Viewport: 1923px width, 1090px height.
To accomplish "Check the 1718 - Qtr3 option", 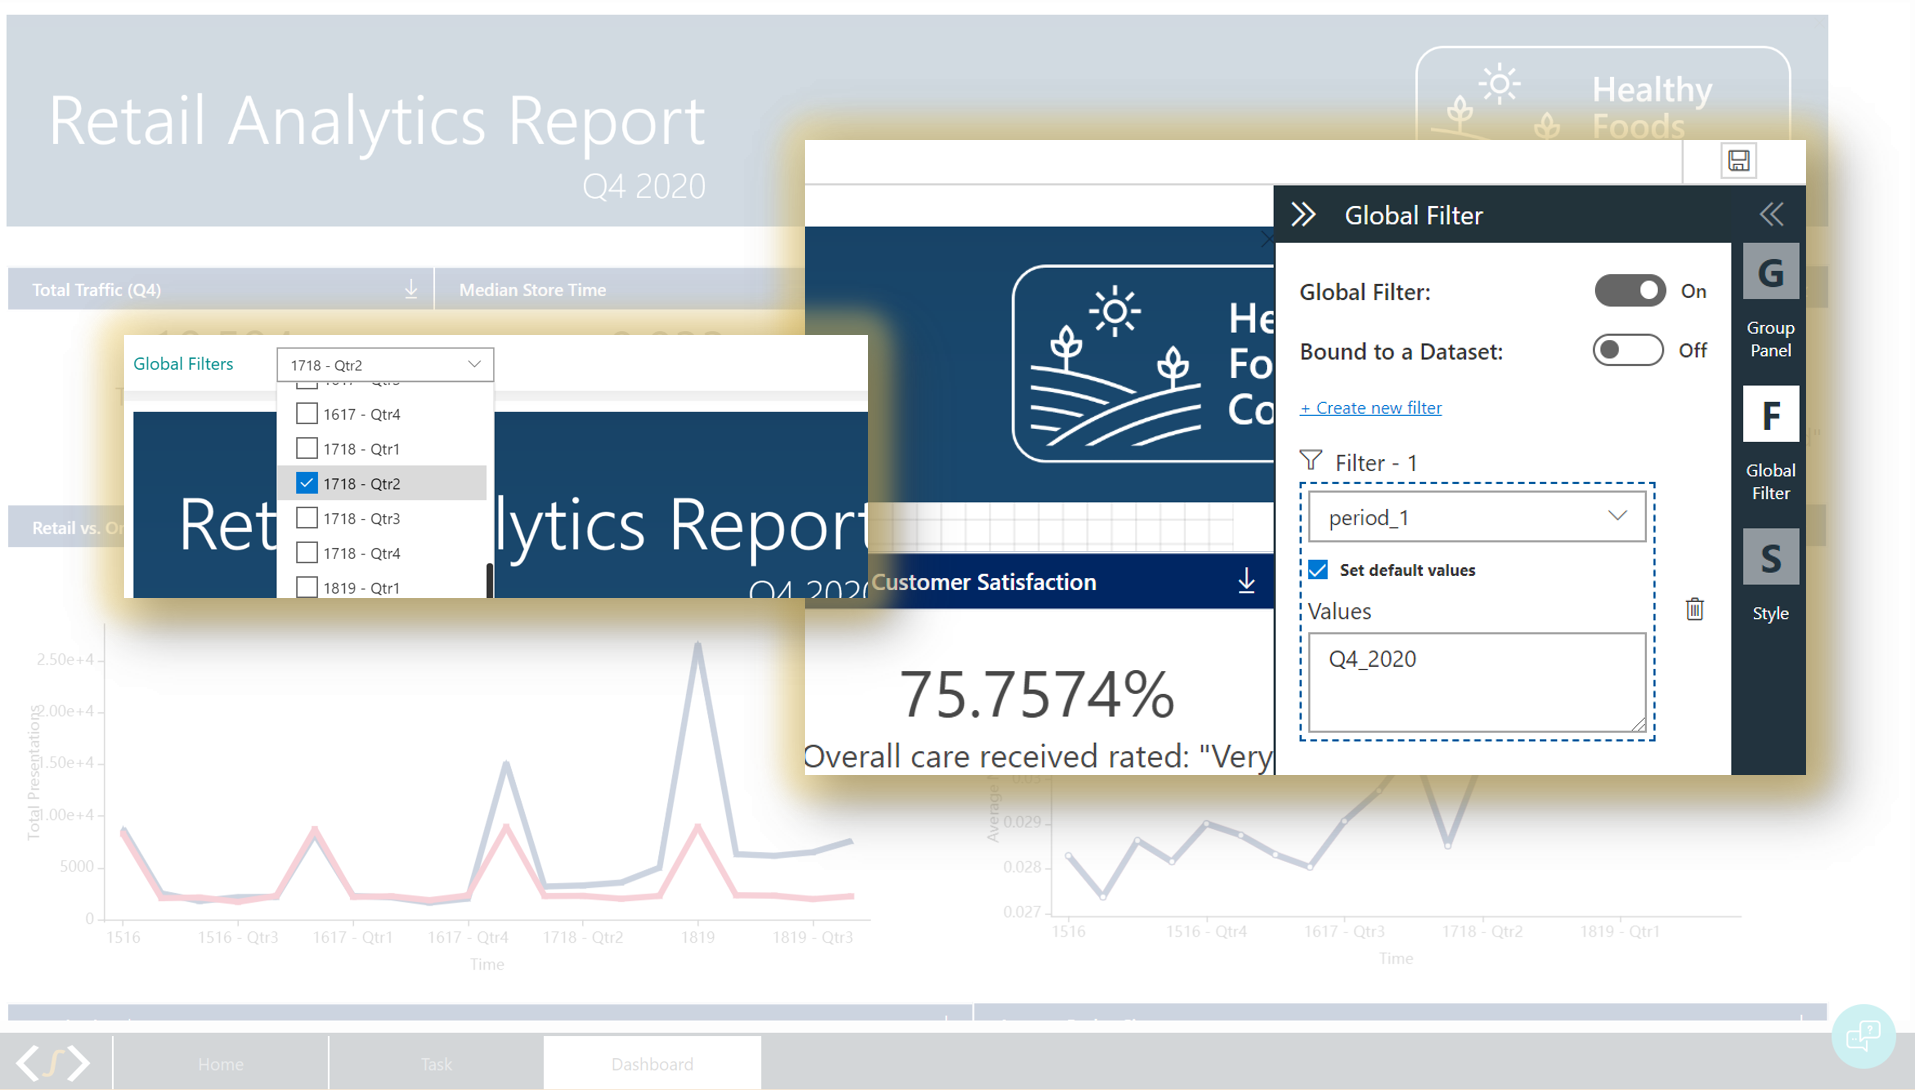I will click(307, 518).
